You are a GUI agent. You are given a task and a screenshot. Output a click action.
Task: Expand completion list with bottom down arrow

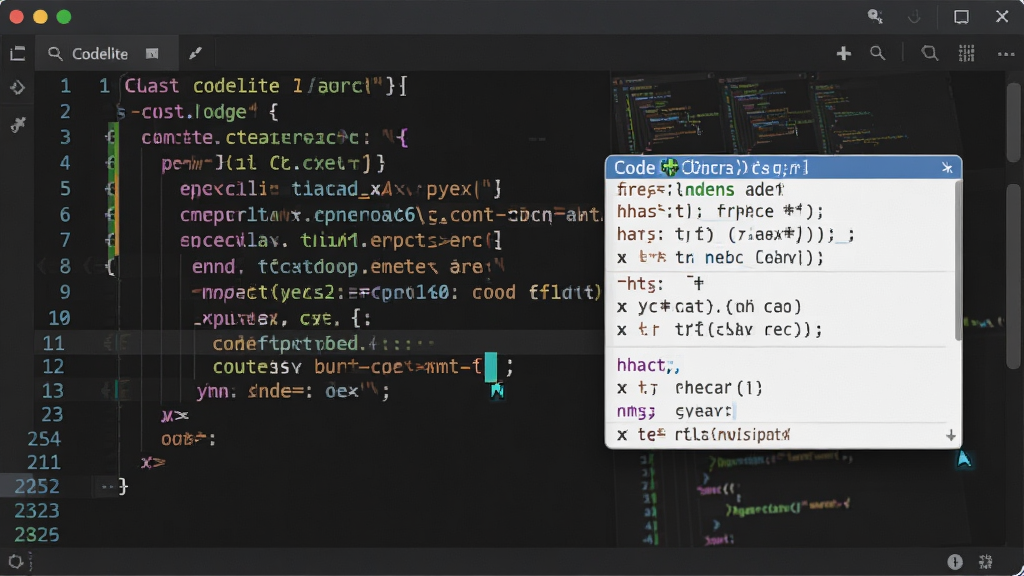(x=951, y=436)
